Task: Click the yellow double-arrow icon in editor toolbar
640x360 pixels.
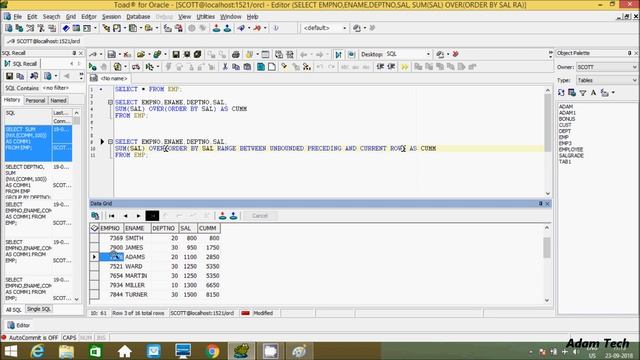Action: coord(404,67)
